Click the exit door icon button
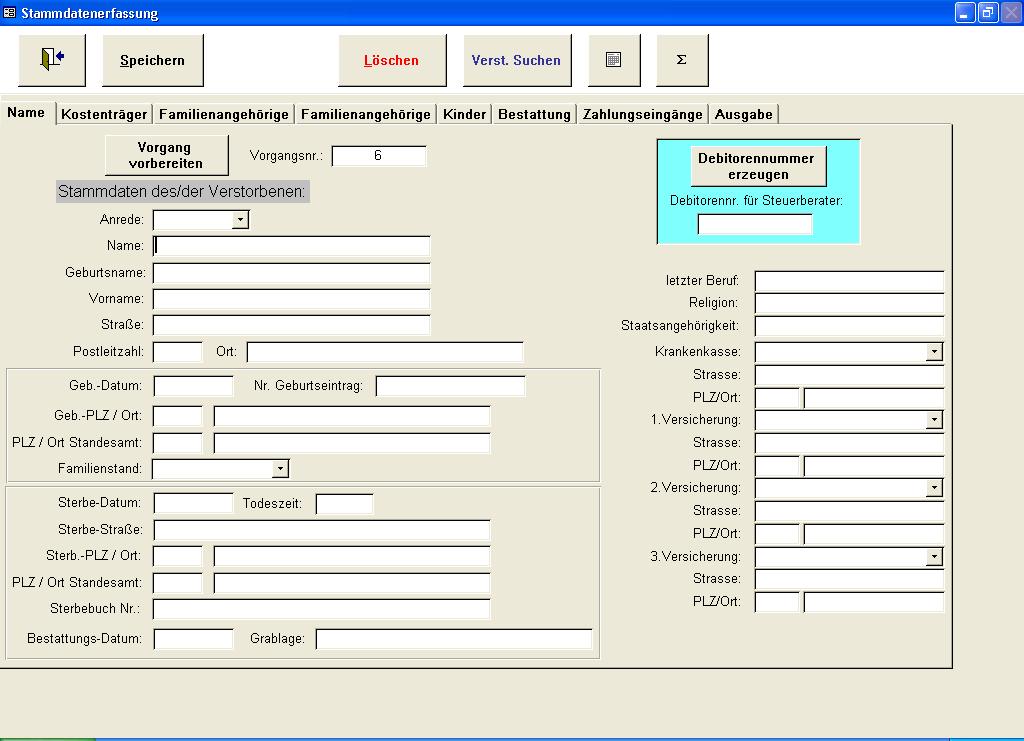Screen dimensions: 1024x741 pos(52,60)
